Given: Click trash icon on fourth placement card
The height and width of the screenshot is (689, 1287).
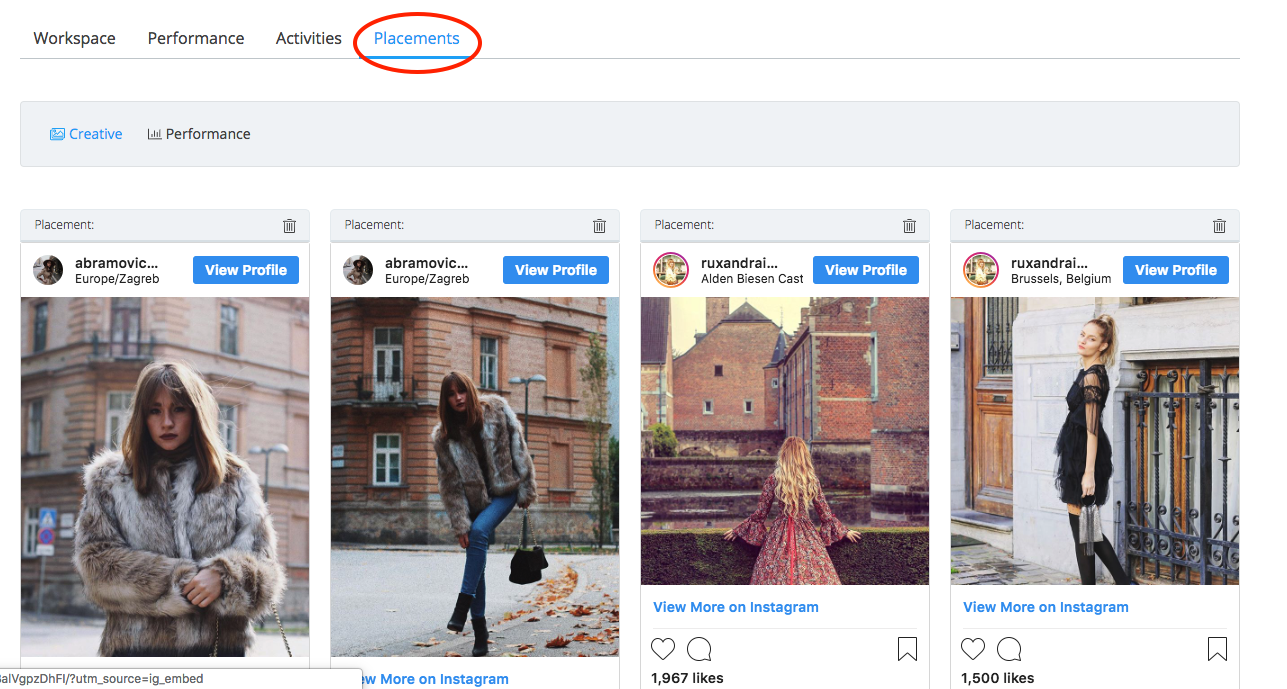Looking at the screenshot, I should click(x=1219, y=226).
